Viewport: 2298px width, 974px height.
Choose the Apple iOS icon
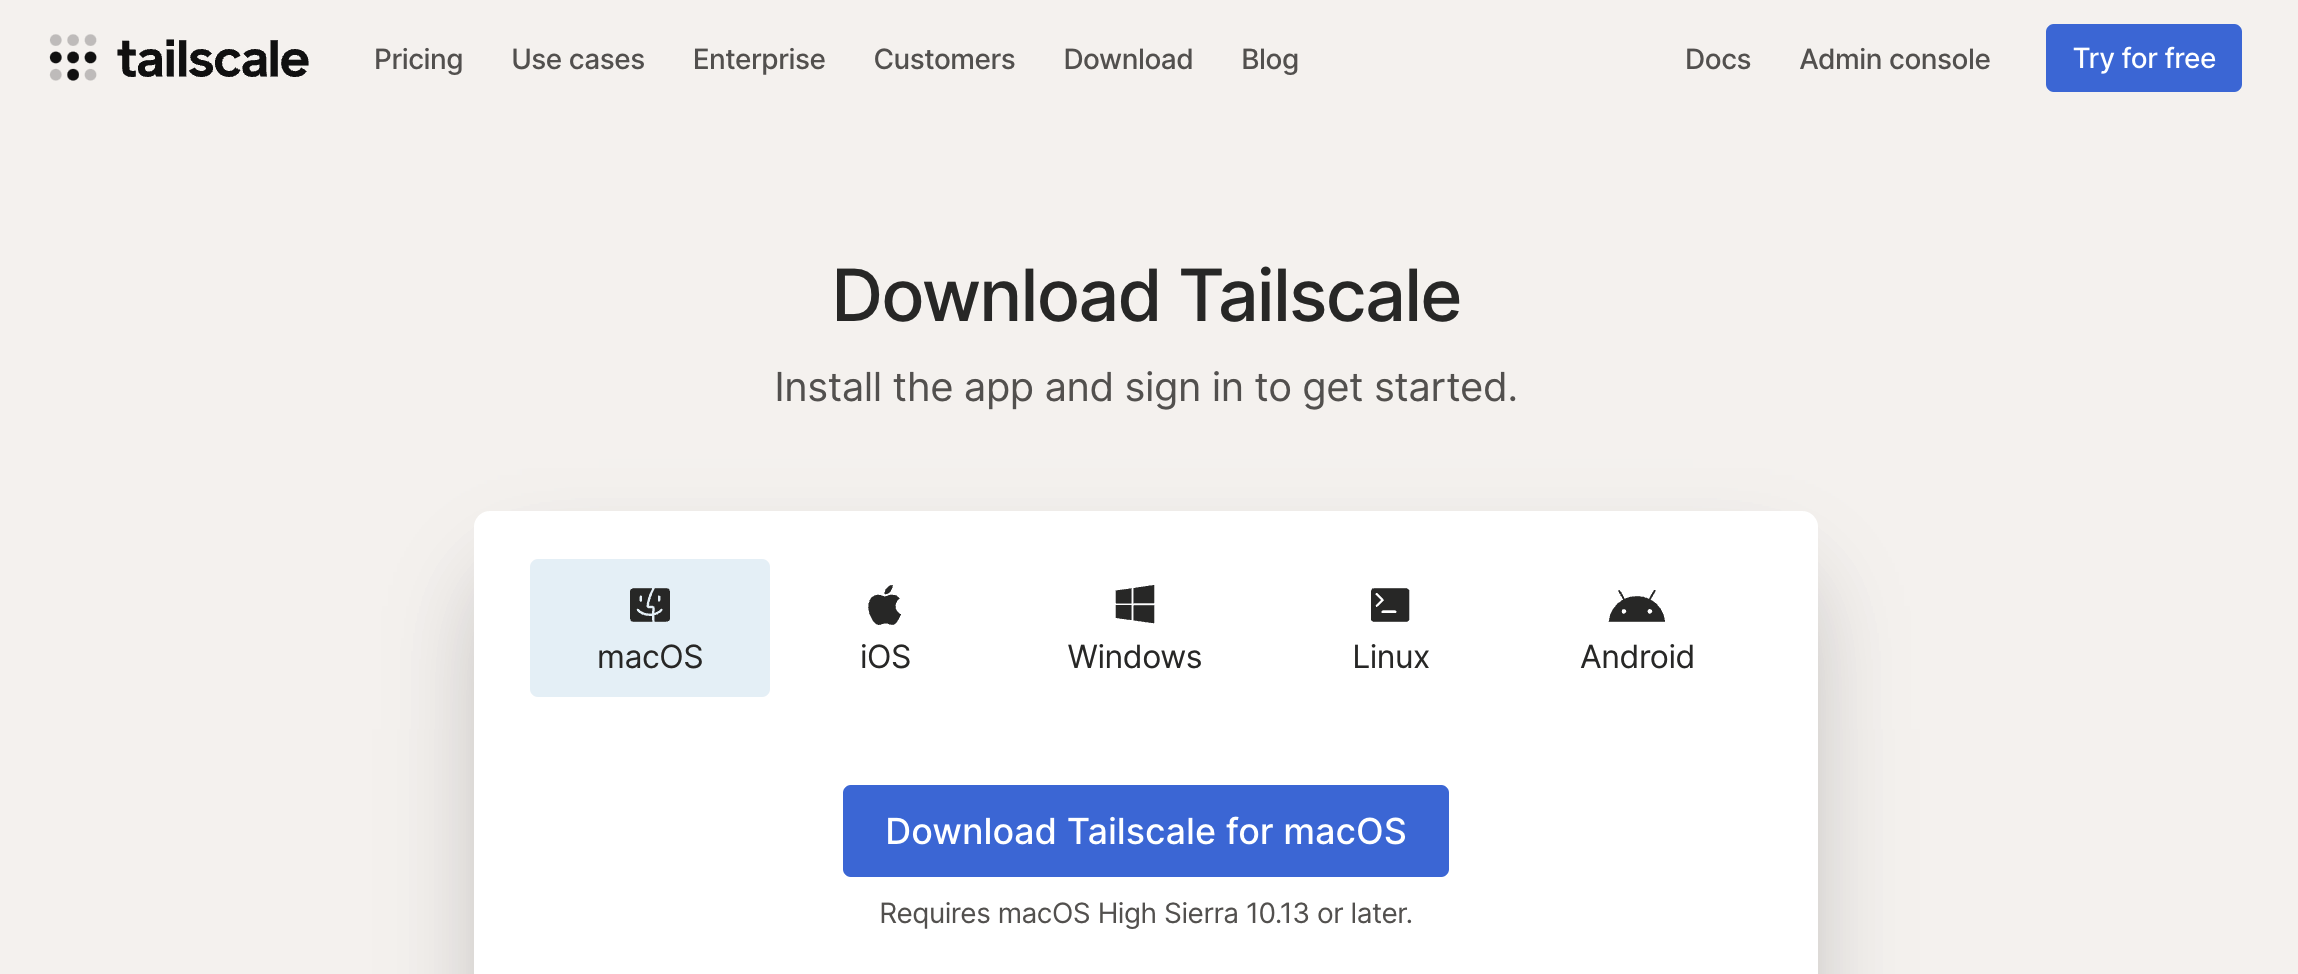point(885,604)
